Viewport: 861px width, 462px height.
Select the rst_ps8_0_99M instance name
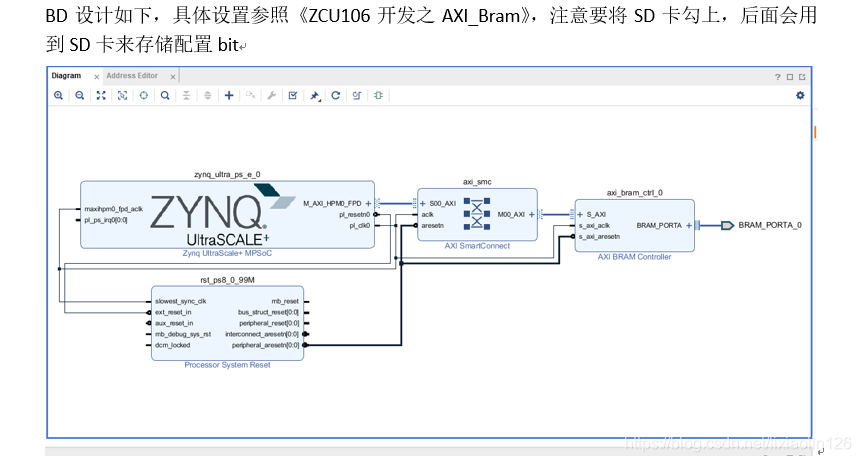tap(227, 280)
